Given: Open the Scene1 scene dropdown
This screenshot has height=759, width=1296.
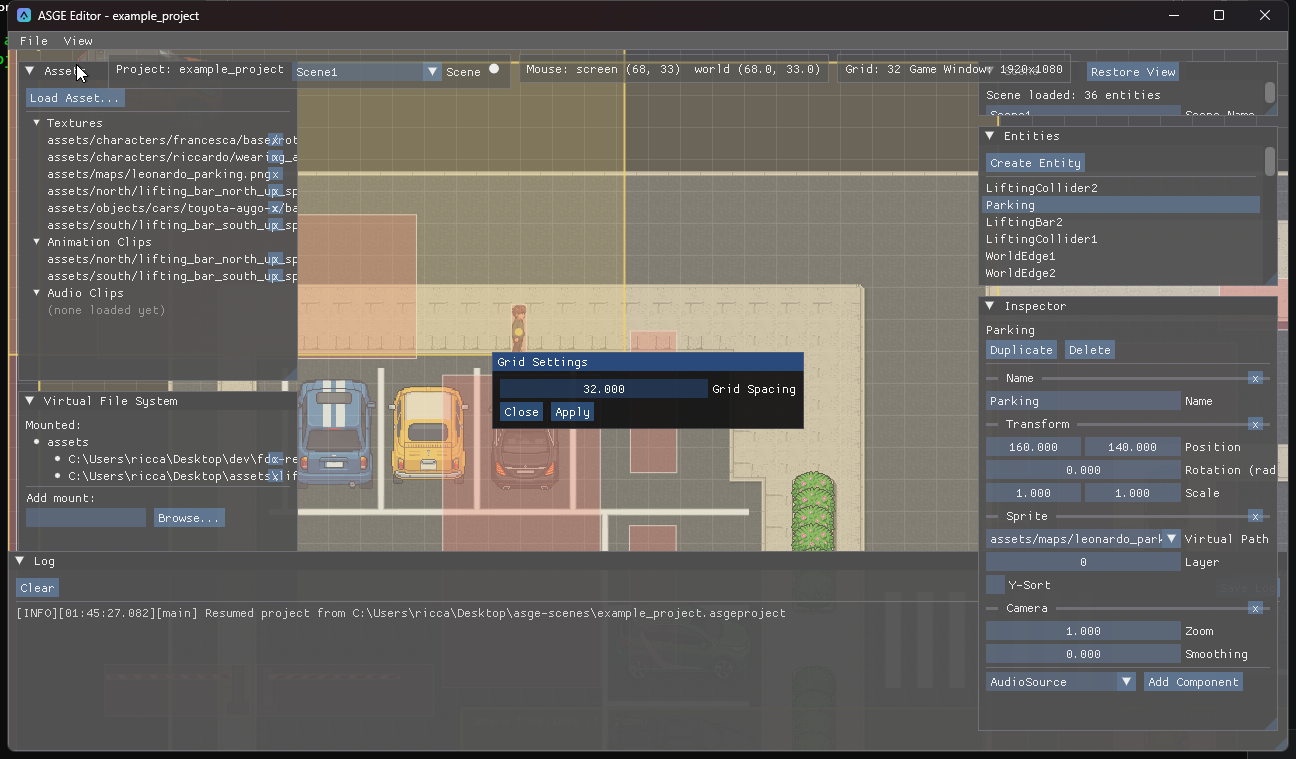Looking at the screenshot, I should [x=367, y=72].
